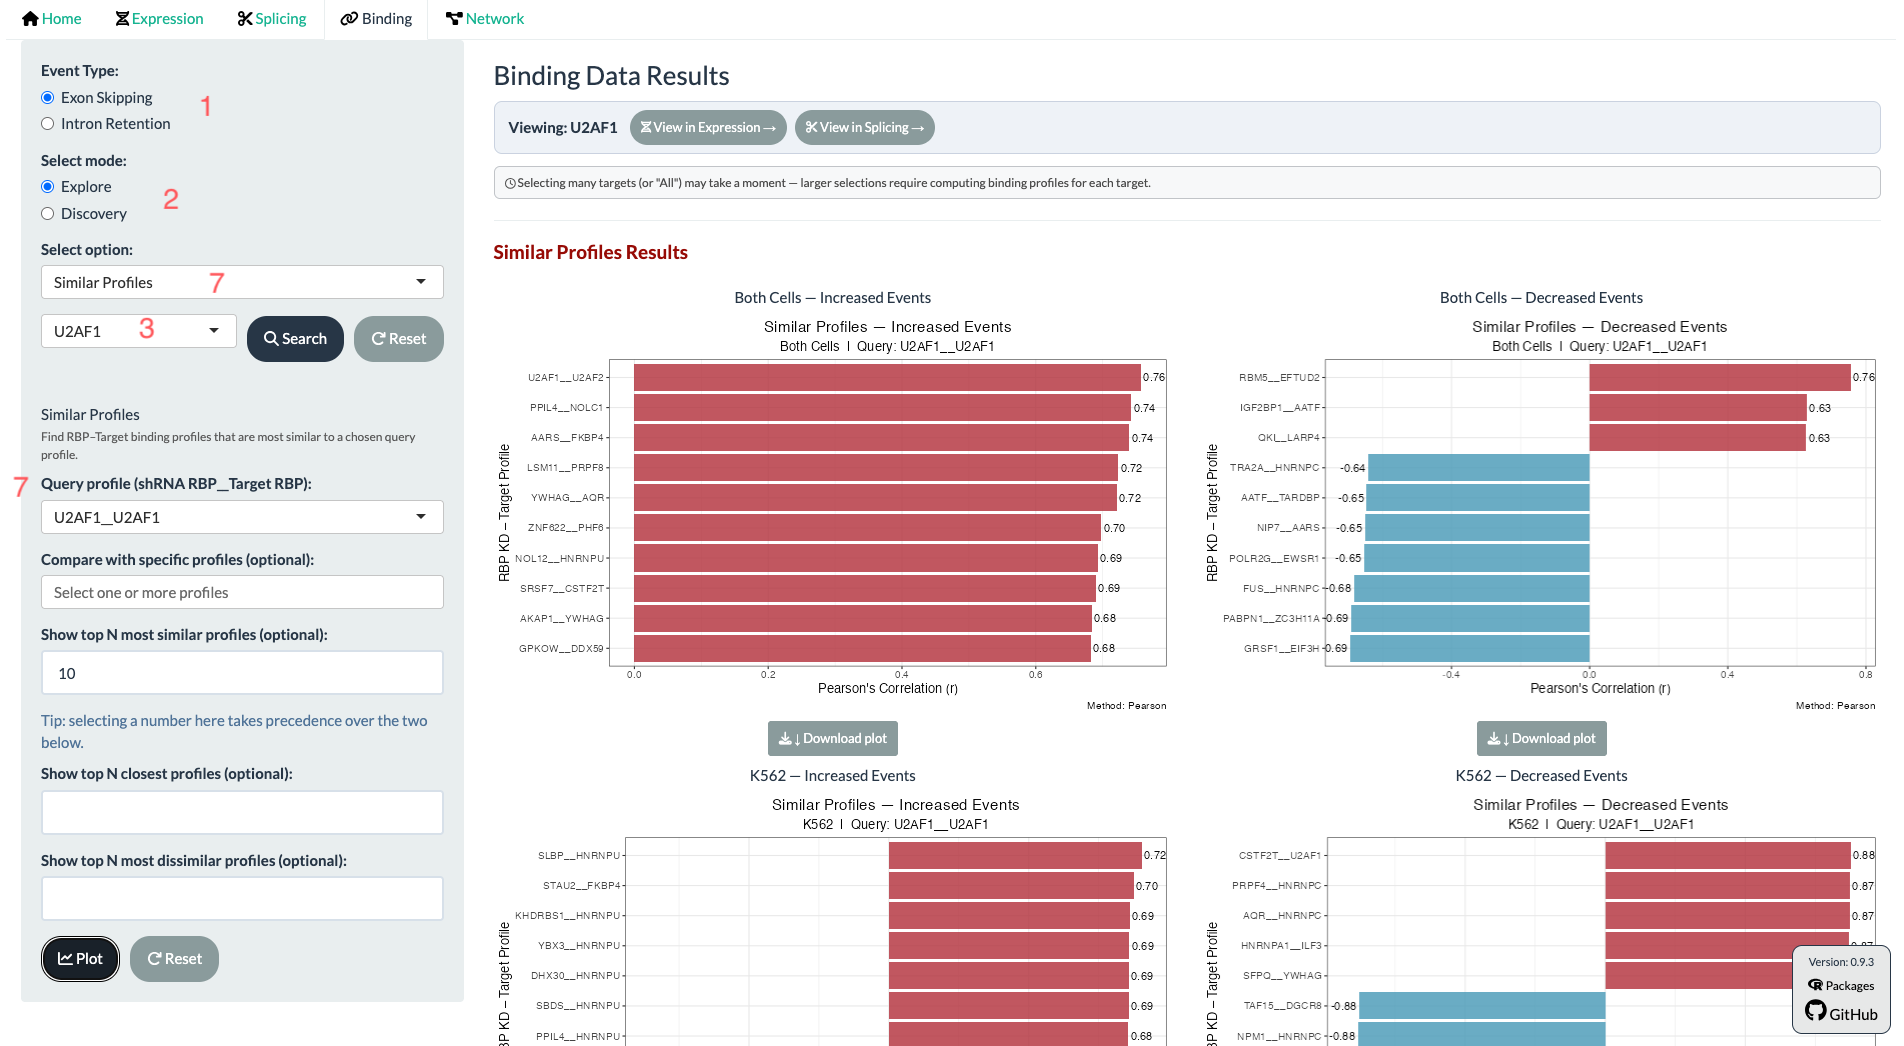Choose Discovery select mode

47,214
